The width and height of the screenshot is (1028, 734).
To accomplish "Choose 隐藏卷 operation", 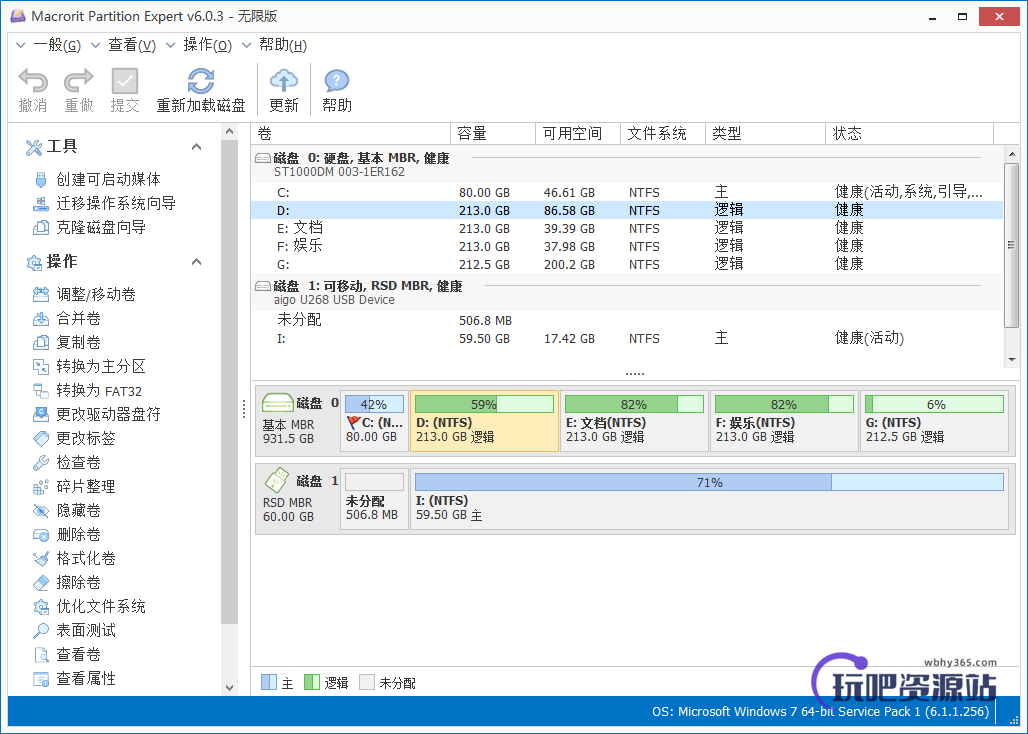I will 67,511.
